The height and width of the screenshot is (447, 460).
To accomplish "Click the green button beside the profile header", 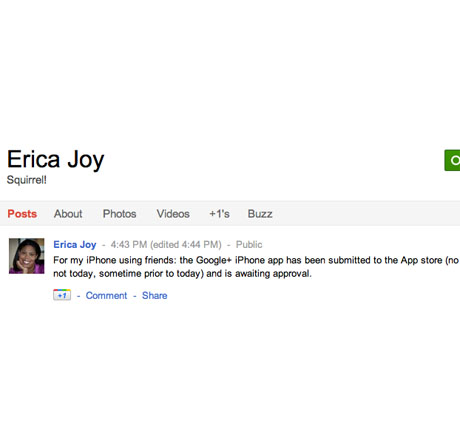I will [x=452, y=160].
